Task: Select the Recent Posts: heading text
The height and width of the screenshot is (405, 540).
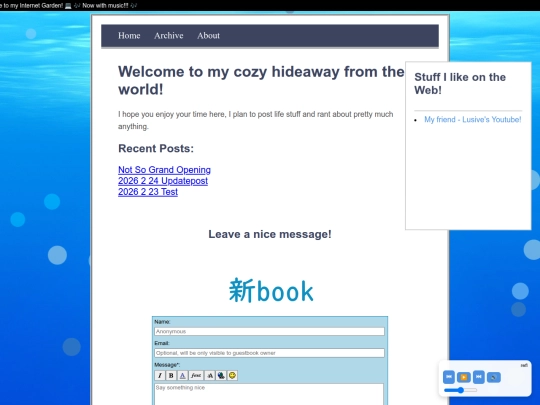Action: point(156,148)
